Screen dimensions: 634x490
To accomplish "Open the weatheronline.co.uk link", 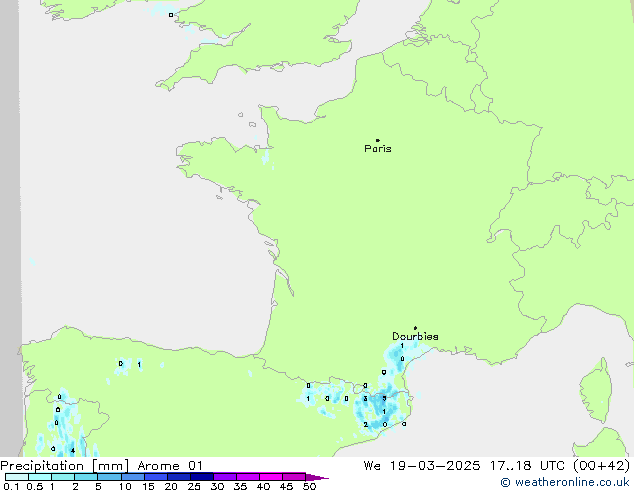I will [565, 482].
